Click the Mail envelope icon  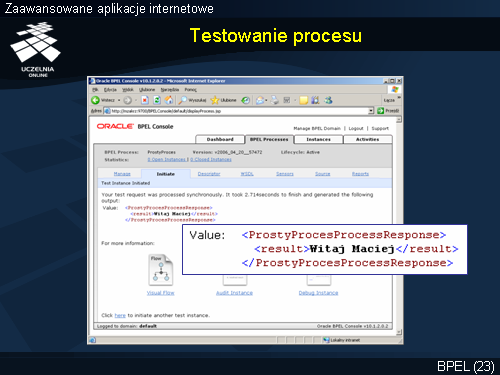(x=260, y=100)
